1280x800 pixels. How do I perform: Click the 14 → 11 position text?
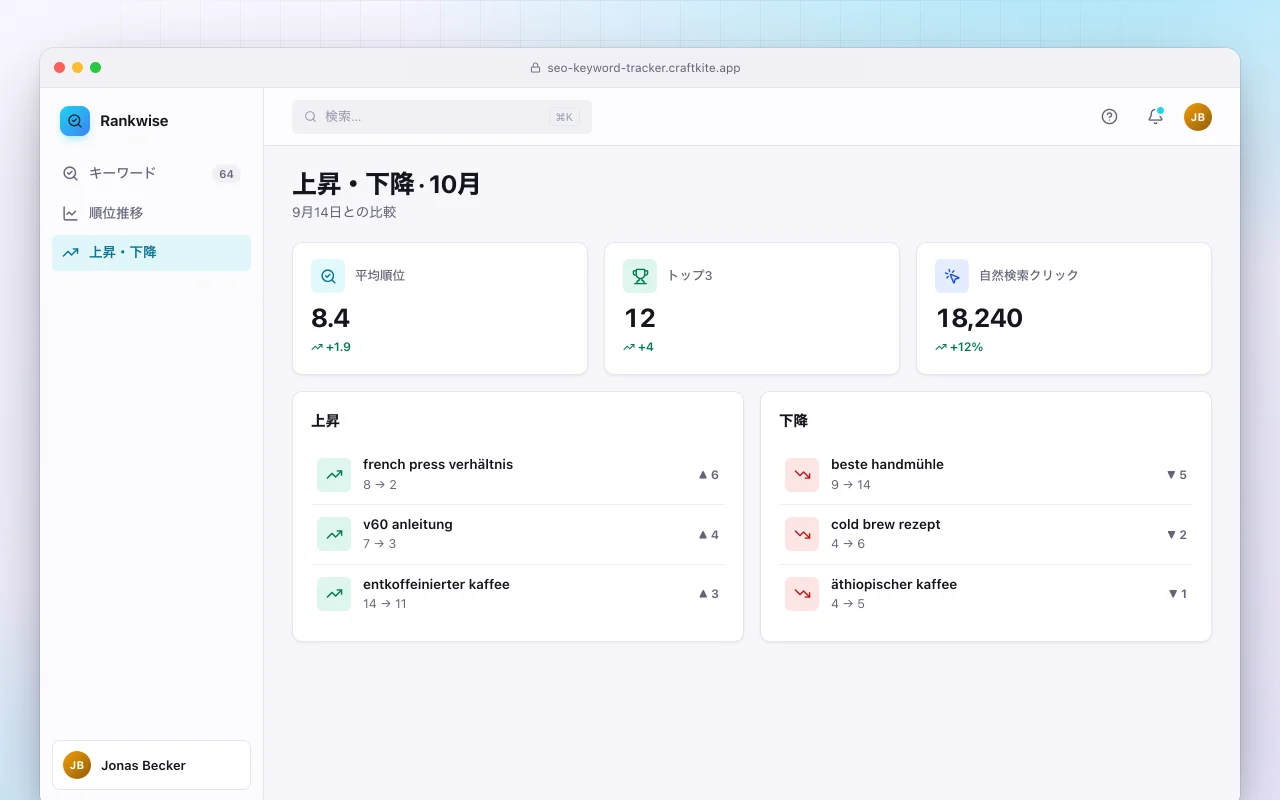pyautogui.click(x=385, y=604)
